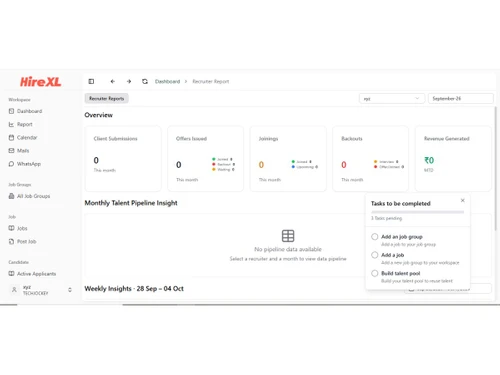This screenshot has height=375, width=500.
Task: Switch to the Recruiter Reports tab
Action: point(107,98)
